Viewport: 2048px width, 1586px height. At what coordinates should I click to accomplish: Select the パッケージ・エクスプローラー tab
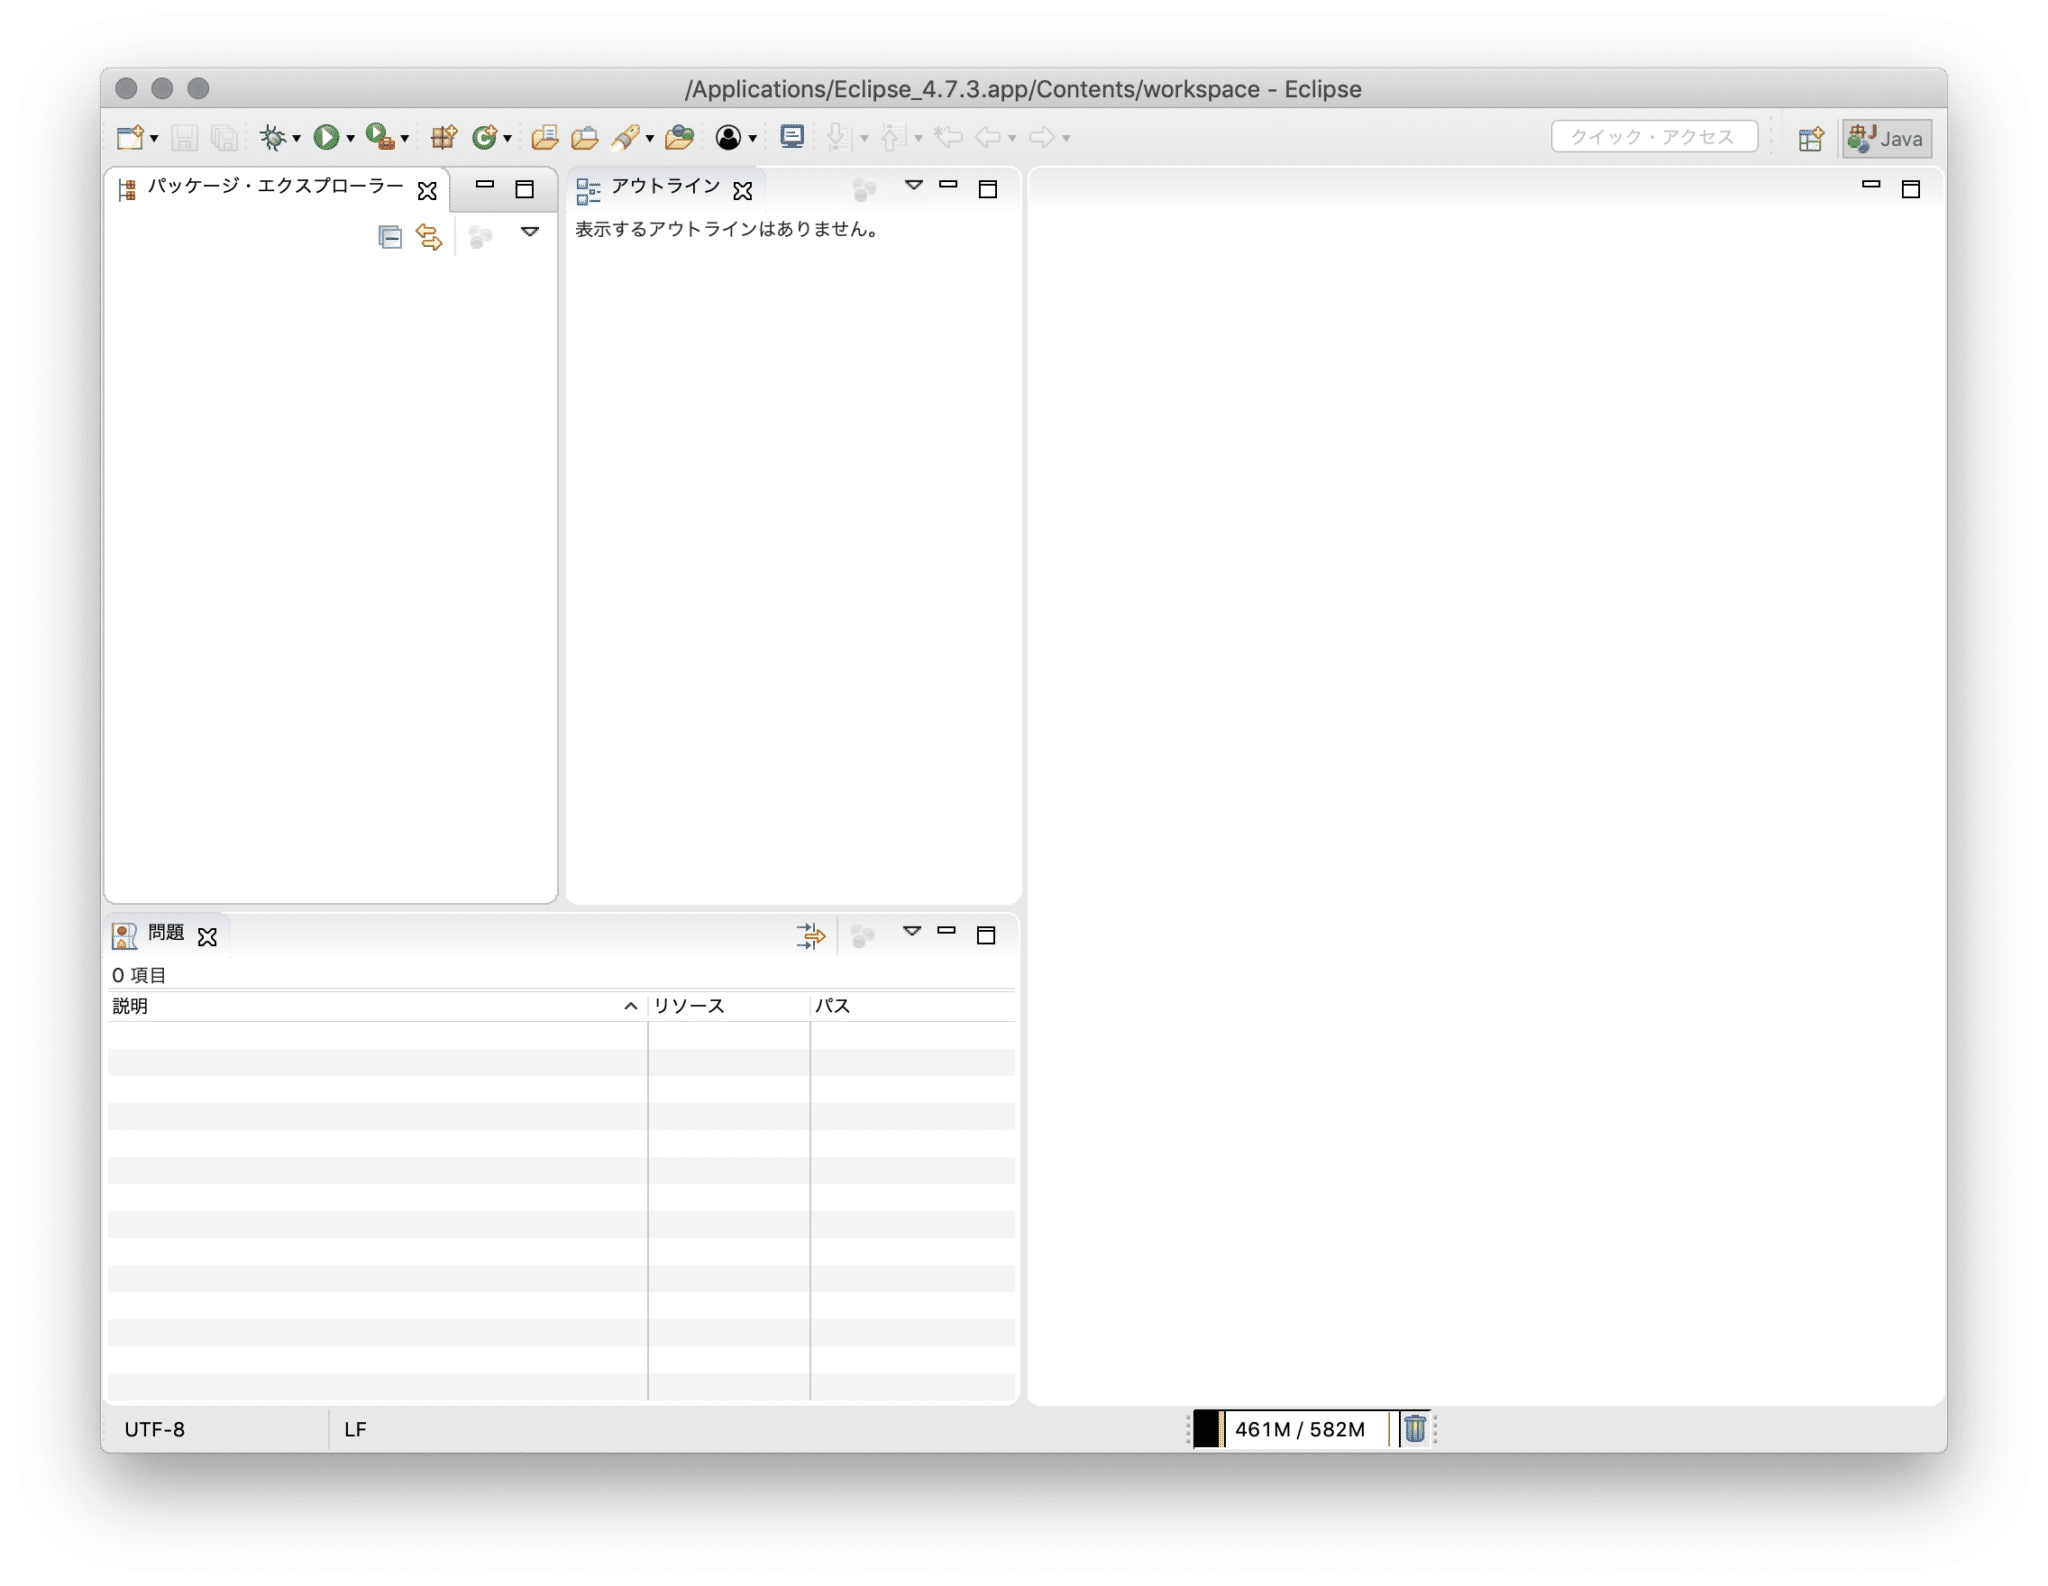275,187
